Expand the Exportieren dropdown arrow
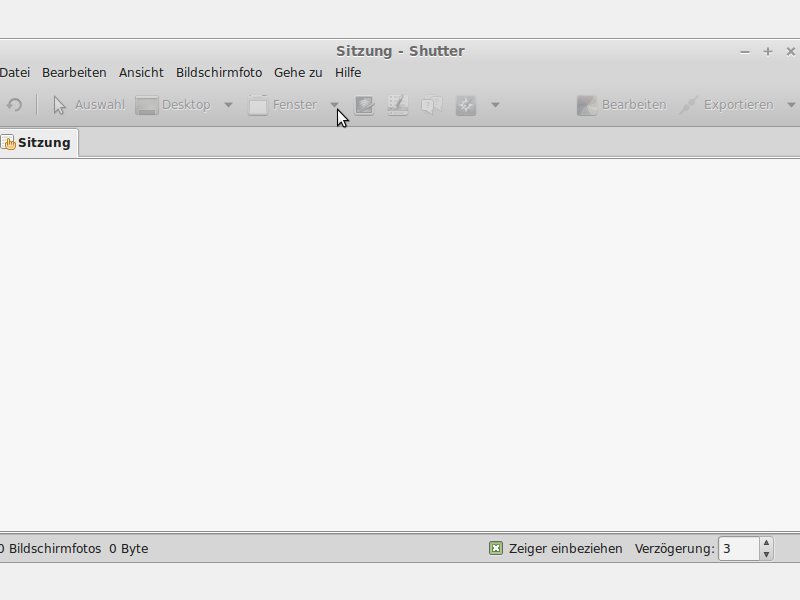Viewport: 800px width, 600px height. point(791,105)
